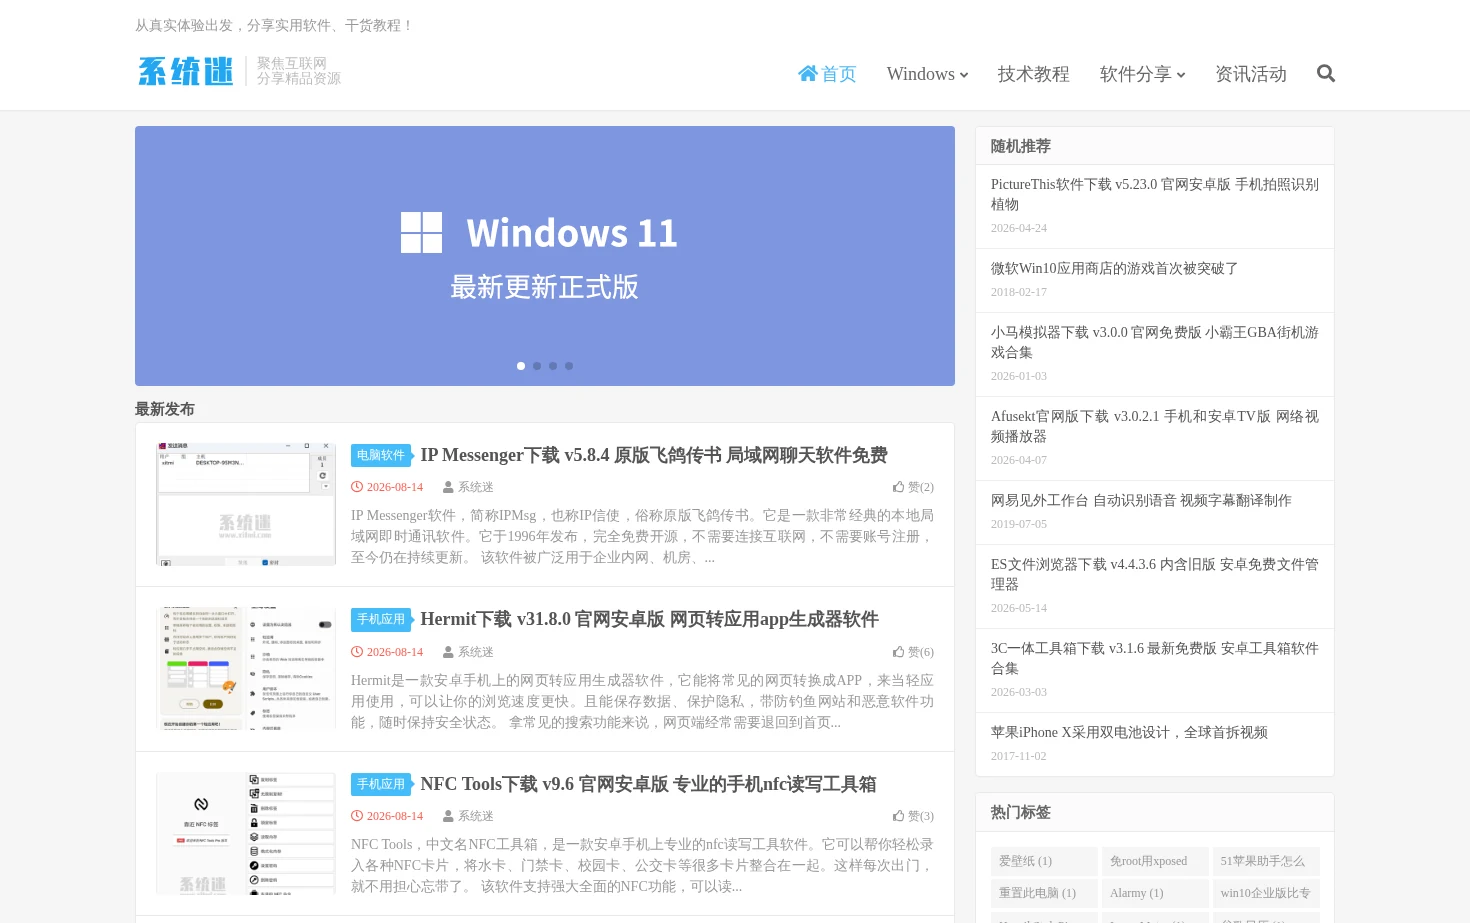Select the 重置此电脑 (1) tag
The width and height of the screenshot is (1470, 923).
pyautogui.click(x=1044, y=893)
